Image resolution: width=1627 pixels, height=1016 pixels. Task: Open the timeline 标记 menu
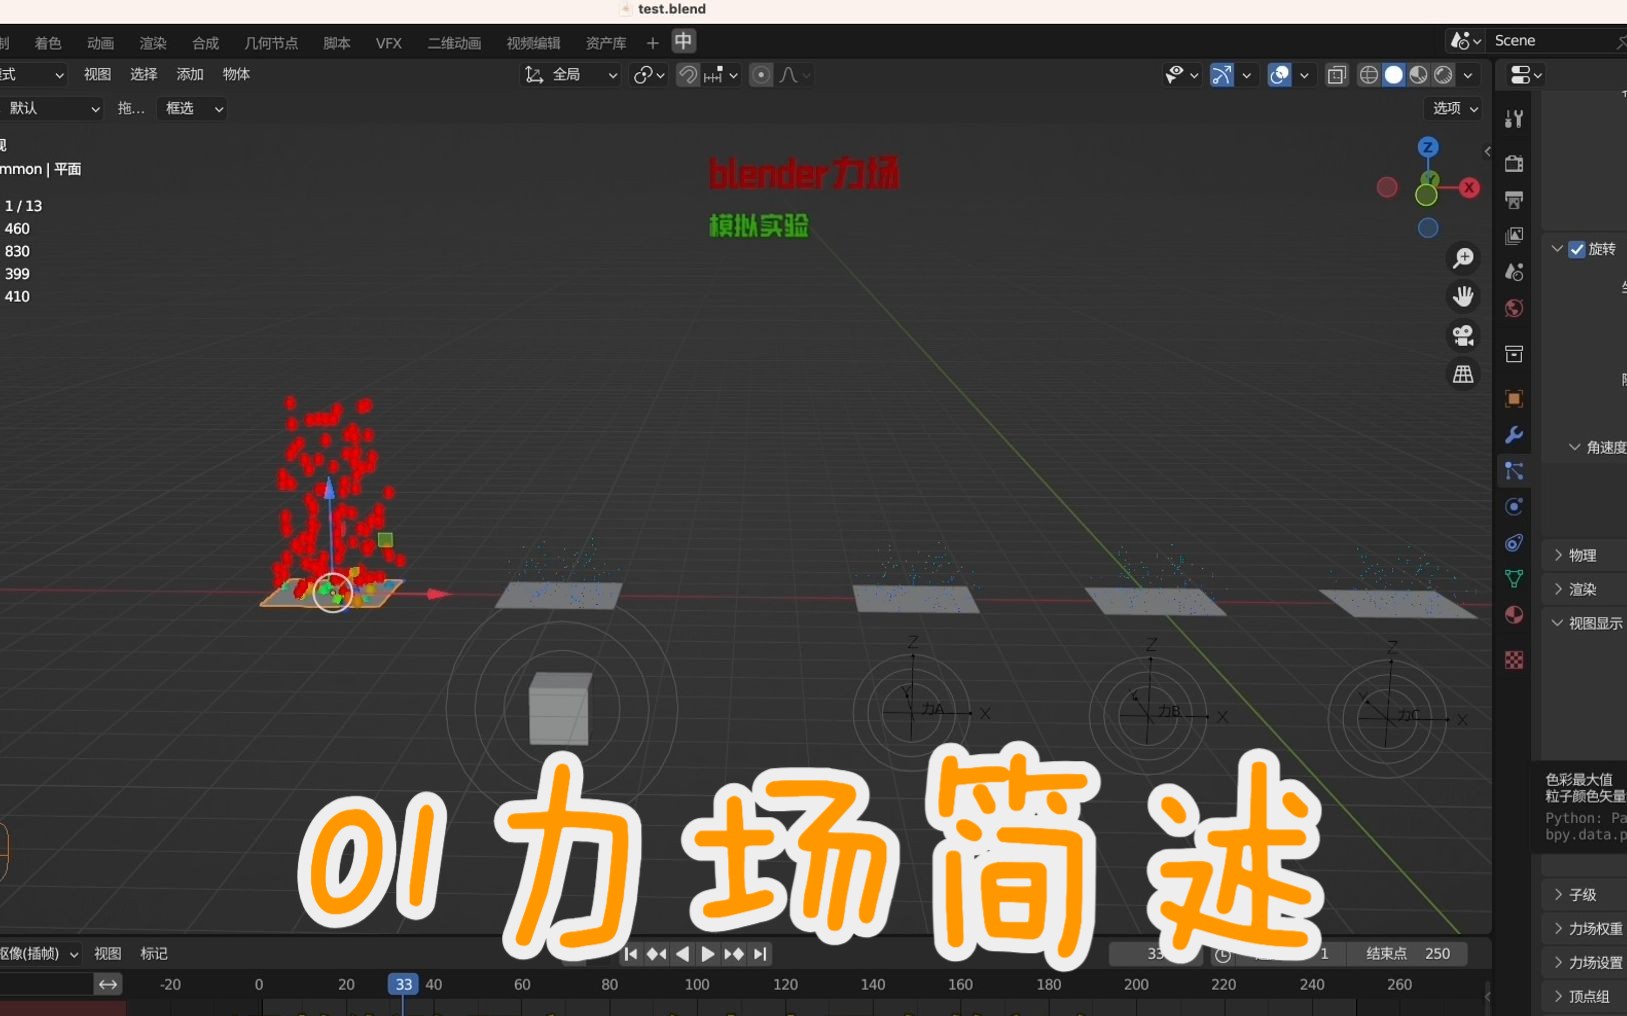tap(154, 954)
